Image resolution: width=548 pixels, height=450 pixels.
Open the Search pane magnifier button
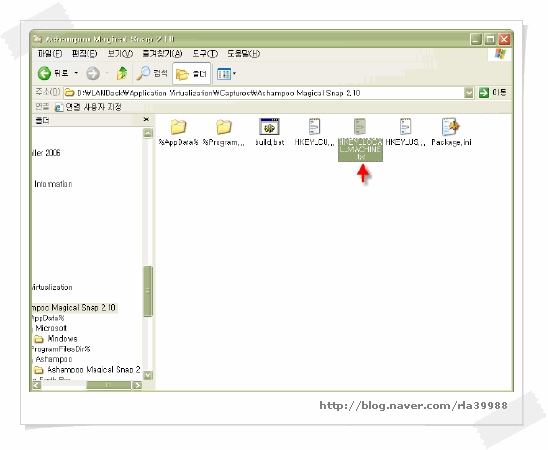pyautogui.click(x=152, y=73)
